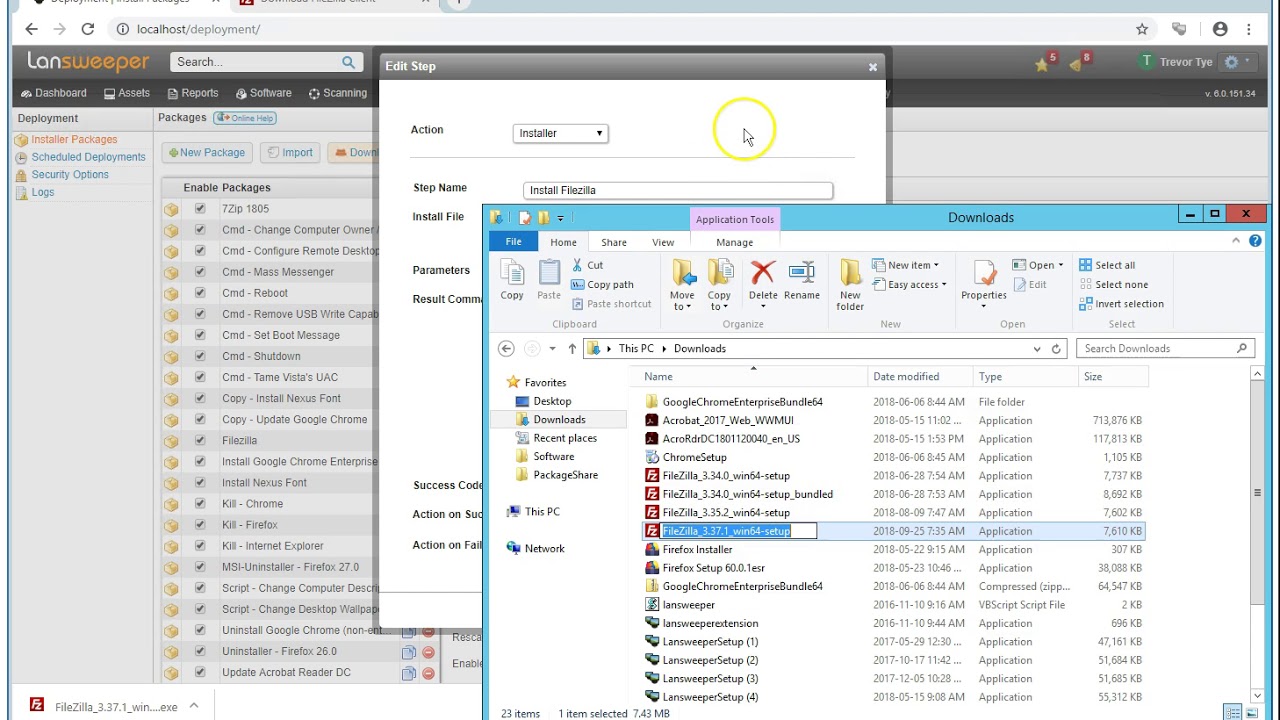This screenshot has width=1280, height=720.
Task: Toggle Kill - Chrome package checkbox
Action: (200, 504)
